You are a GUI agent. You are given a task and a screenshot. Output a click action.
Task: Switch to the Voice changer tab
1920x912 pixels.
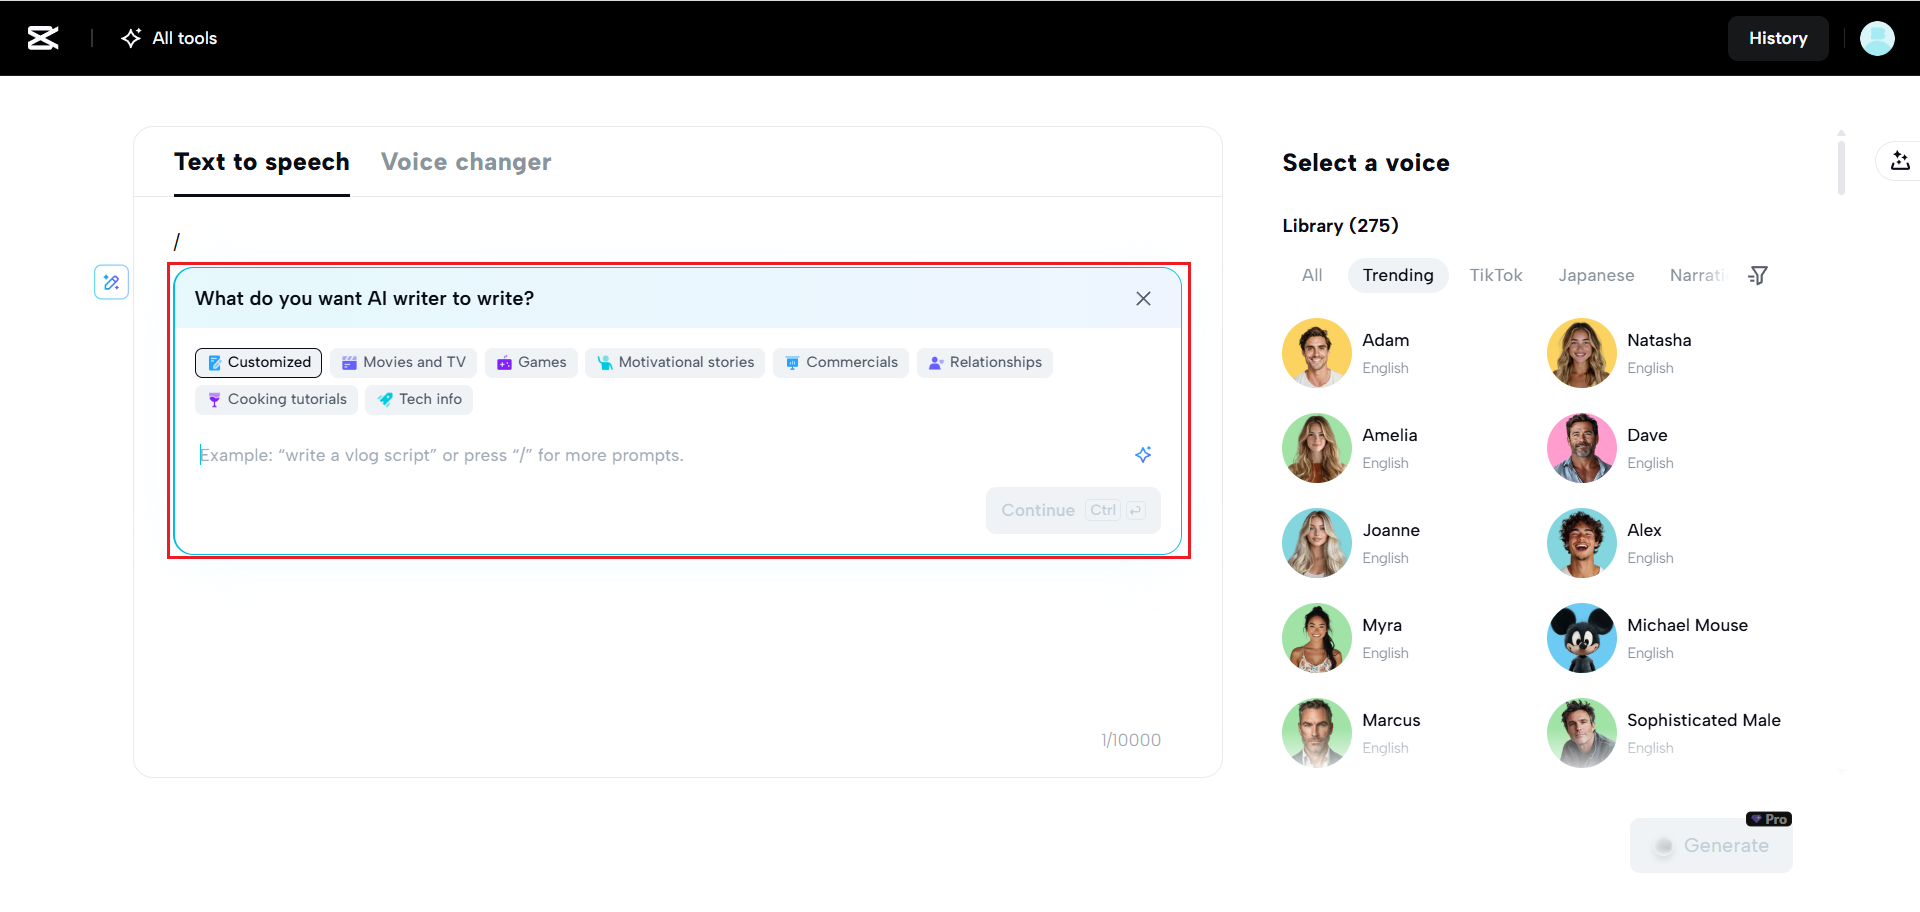pyautogui.click(x=466, y=162)
